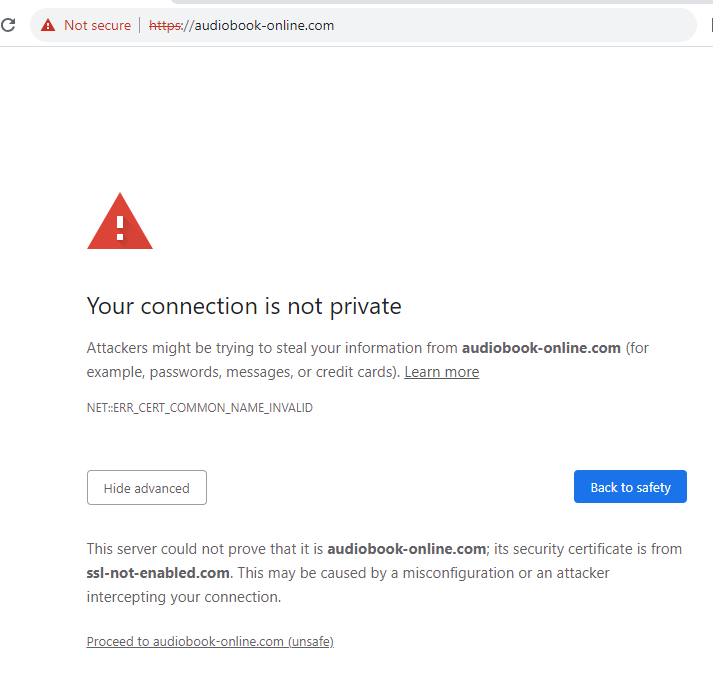Click the "Your connection is not private" heading

[x=244, y=306]
